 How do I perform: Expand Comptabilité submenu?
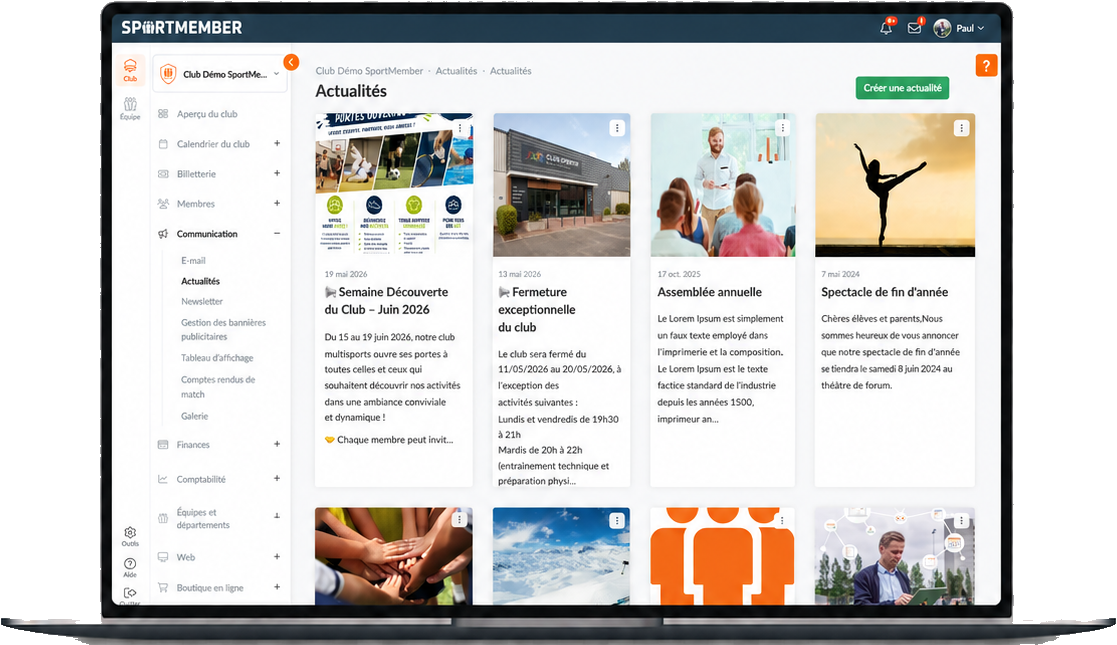coord(277,479)
